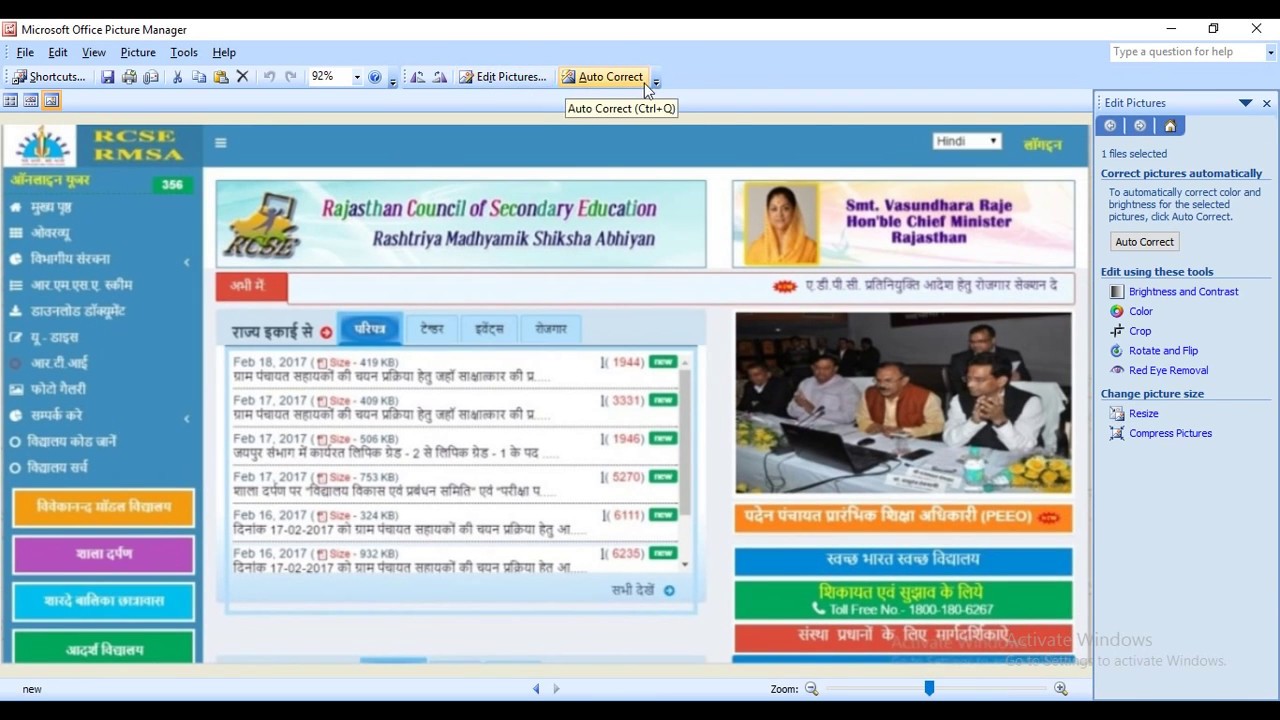The height and width of the screenshot is (720, 1280).
Task: Click the Cut scissors icon
Action: (x=177, y=77)
